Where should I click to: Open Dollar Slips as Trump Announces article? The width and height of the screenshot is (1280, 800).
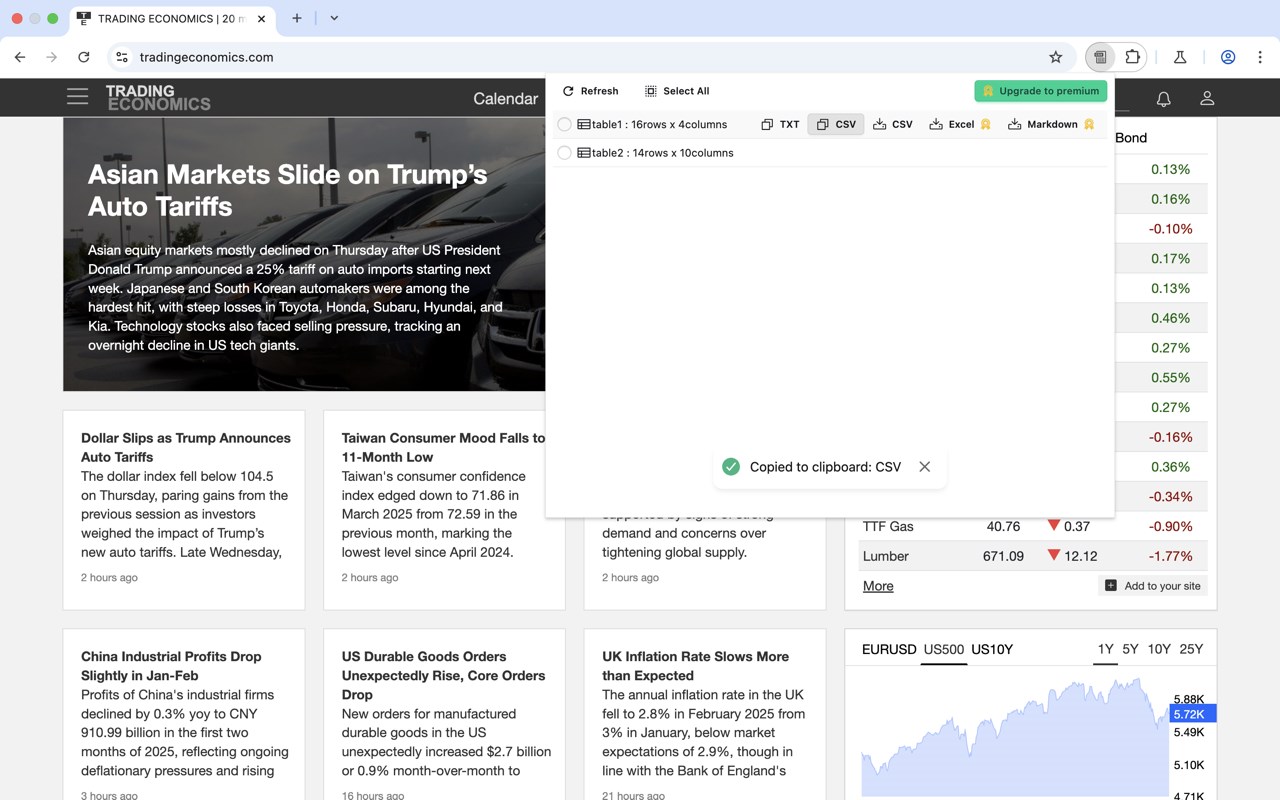[186, 447]
